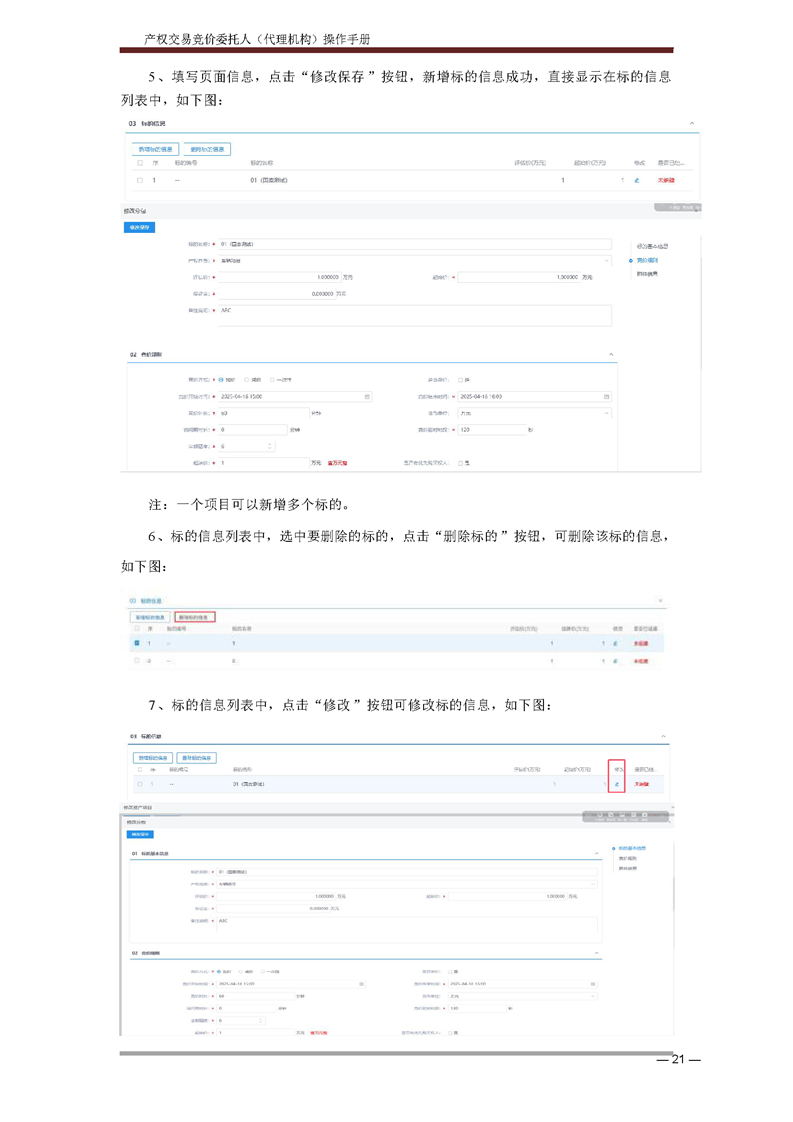Collapse the 02 竞价规则 section in top screenshot
Screen dimensions: 793x1122
coord(611,355)
